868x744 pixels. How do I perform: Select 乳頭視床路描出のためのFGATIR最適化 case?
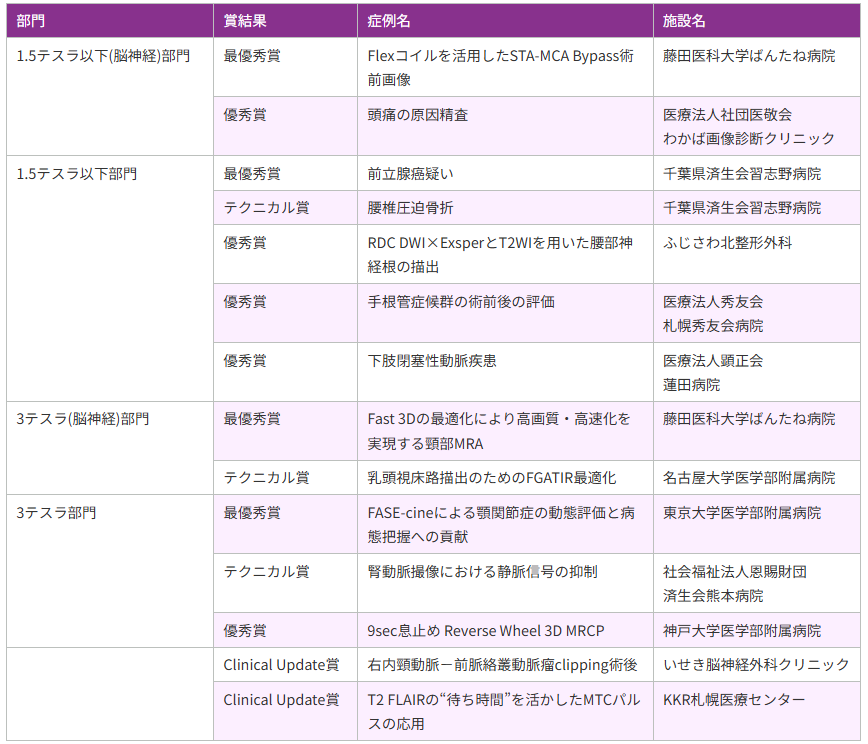click(492, 478)
